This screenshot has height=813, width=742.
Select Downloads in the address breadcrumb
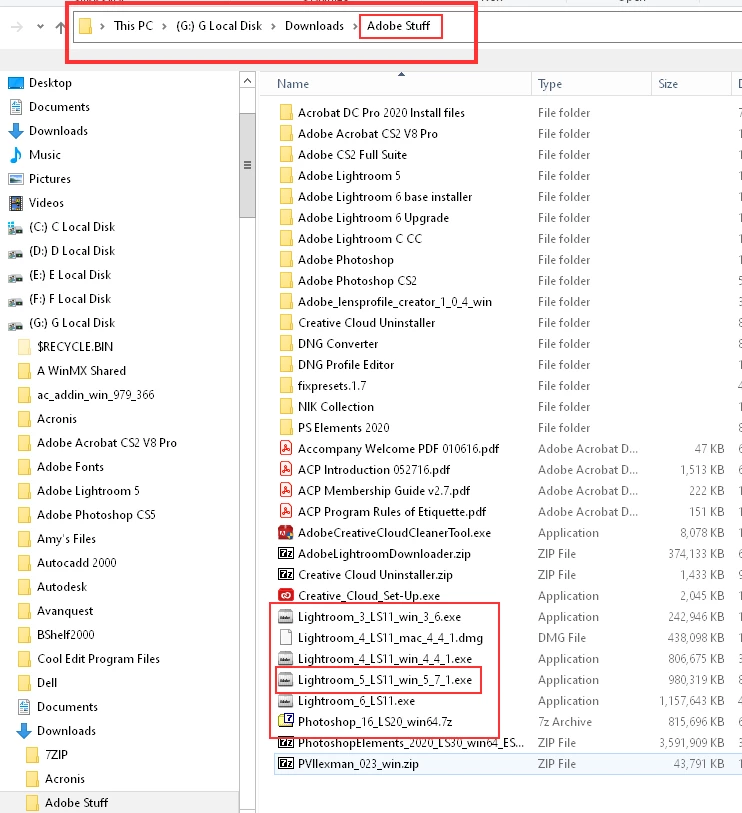click(314, 26)
